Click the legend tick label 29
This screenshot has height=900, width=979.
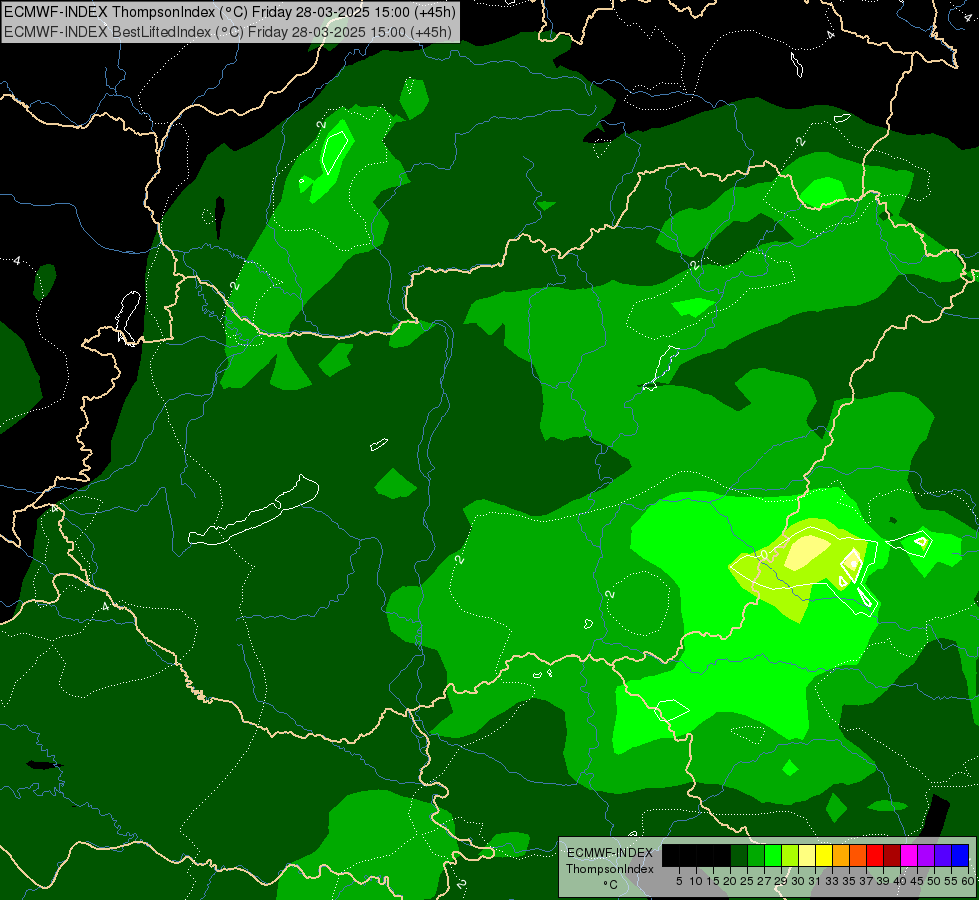coord(781,881)
